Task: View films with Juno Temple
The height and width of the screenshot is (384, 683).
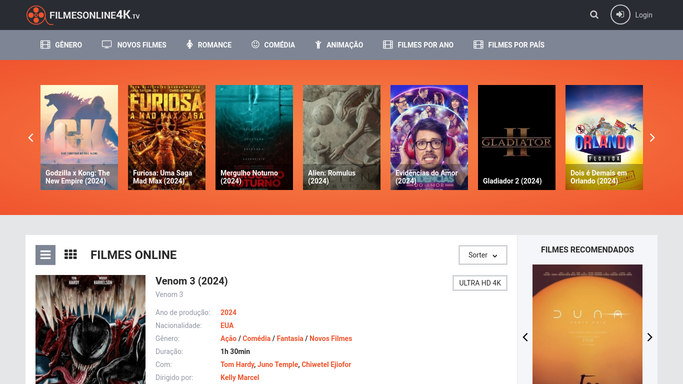Action: pyautogui.click(x=278, y=364)
